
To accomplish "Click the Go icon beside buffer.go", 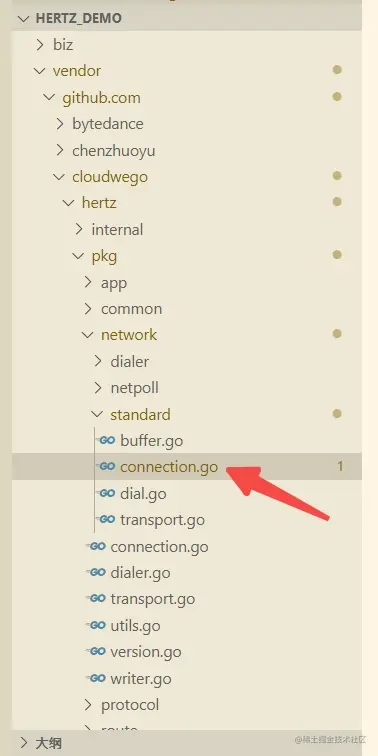I will coord(107,441).
